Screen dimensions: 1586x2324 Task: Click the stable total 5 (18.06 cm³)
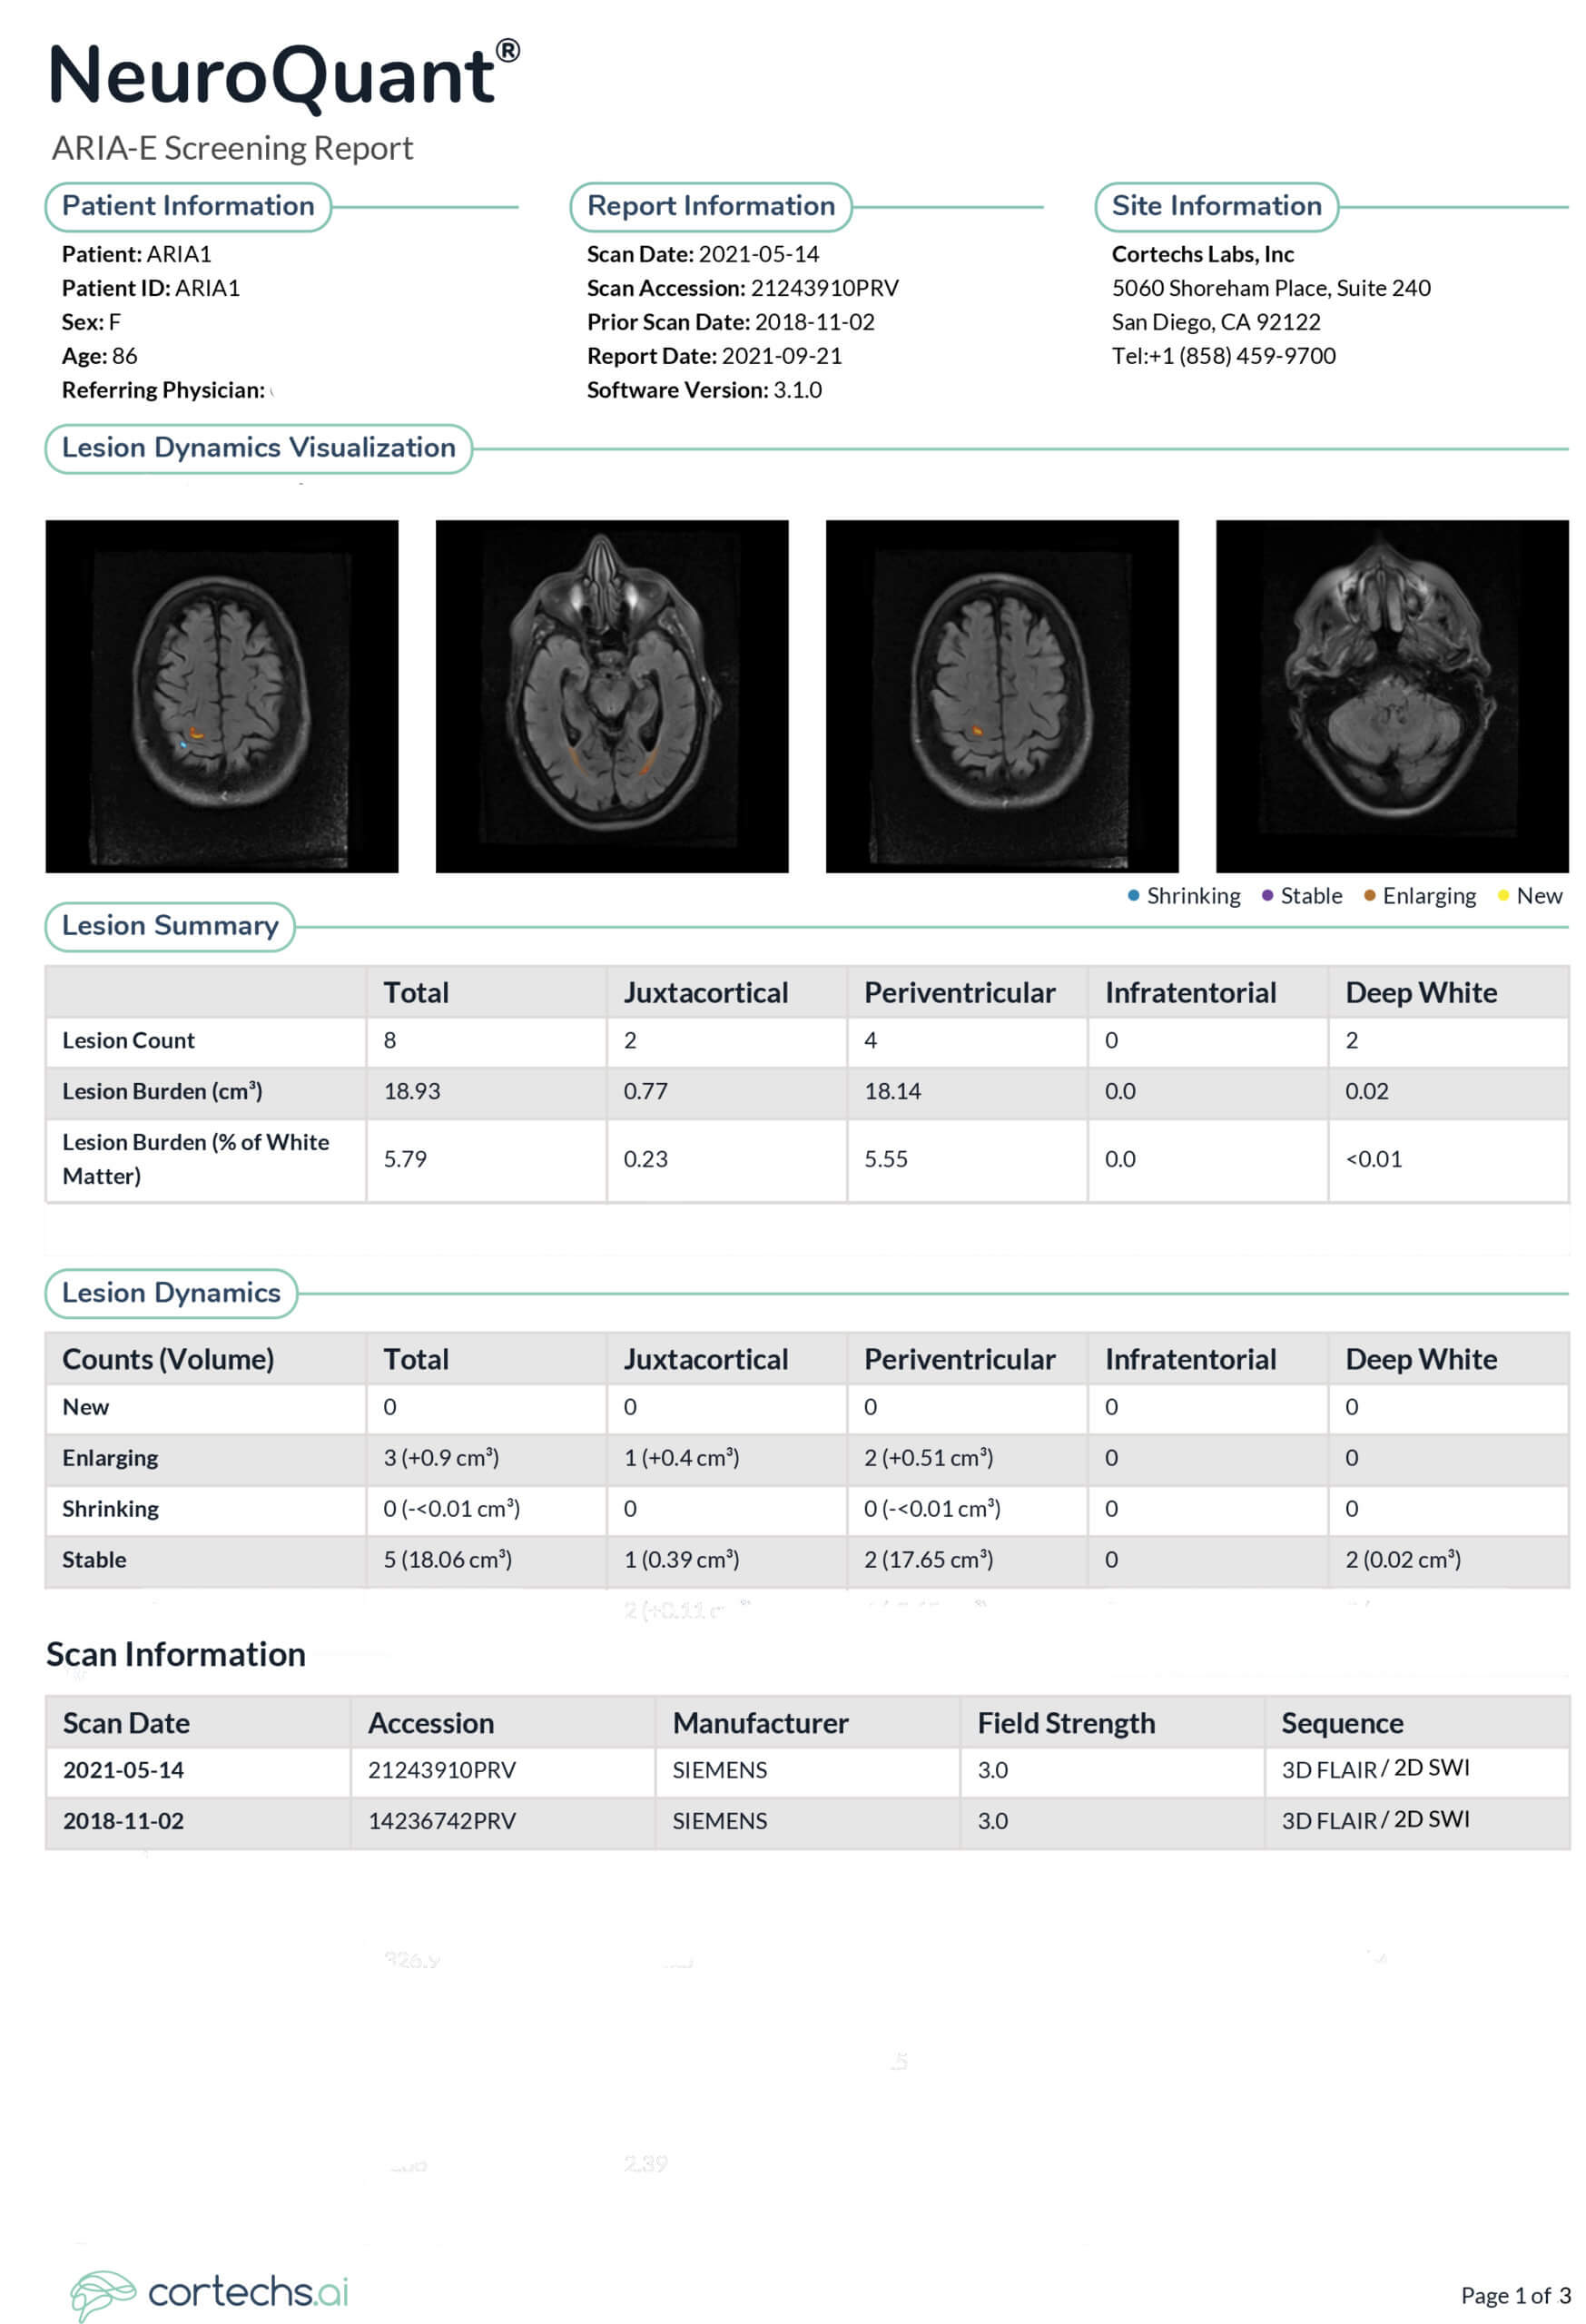448,1561
